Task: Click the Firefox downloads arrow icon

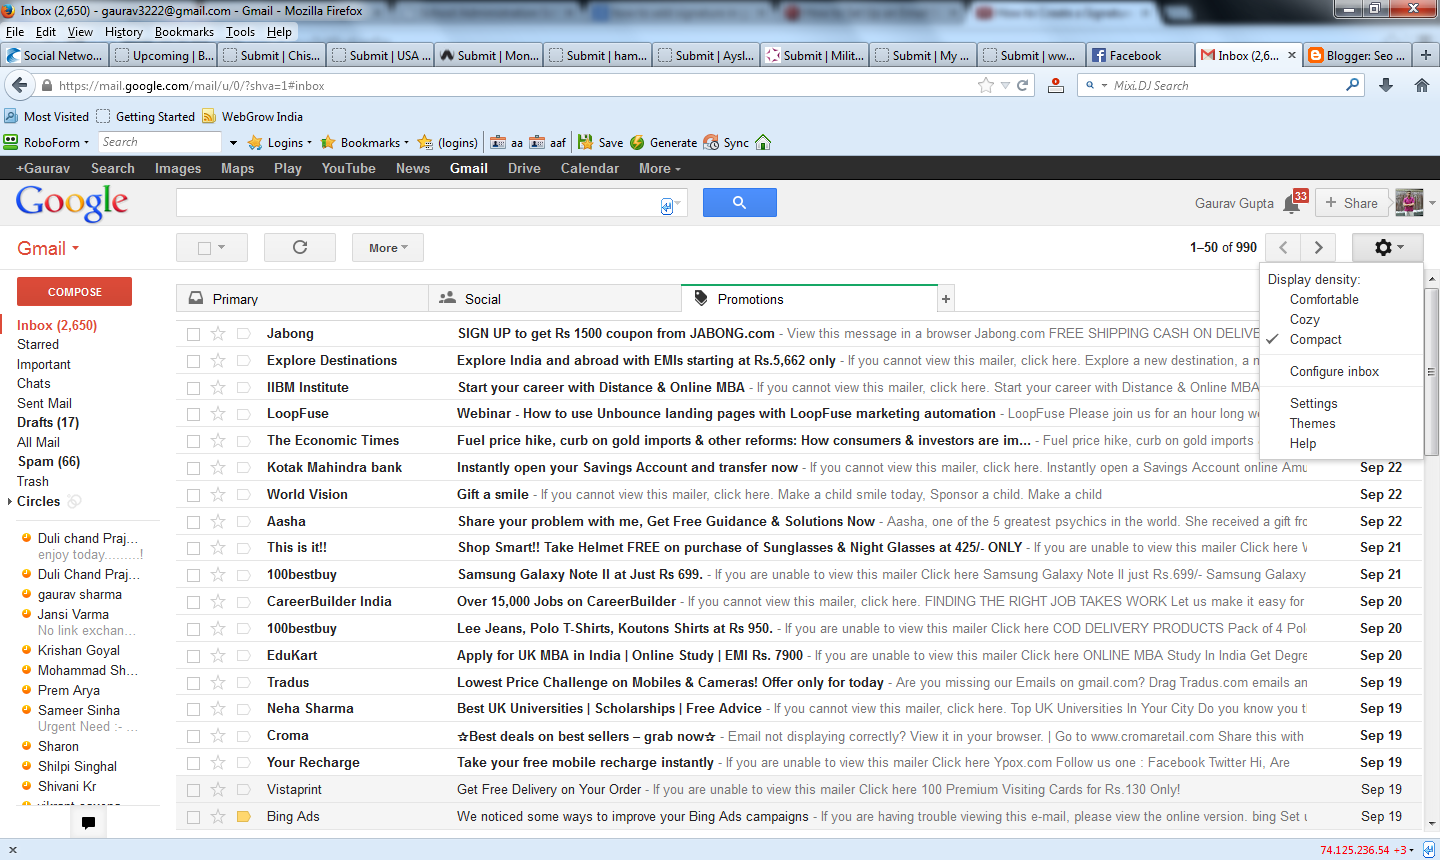Action: point(1385,85)
